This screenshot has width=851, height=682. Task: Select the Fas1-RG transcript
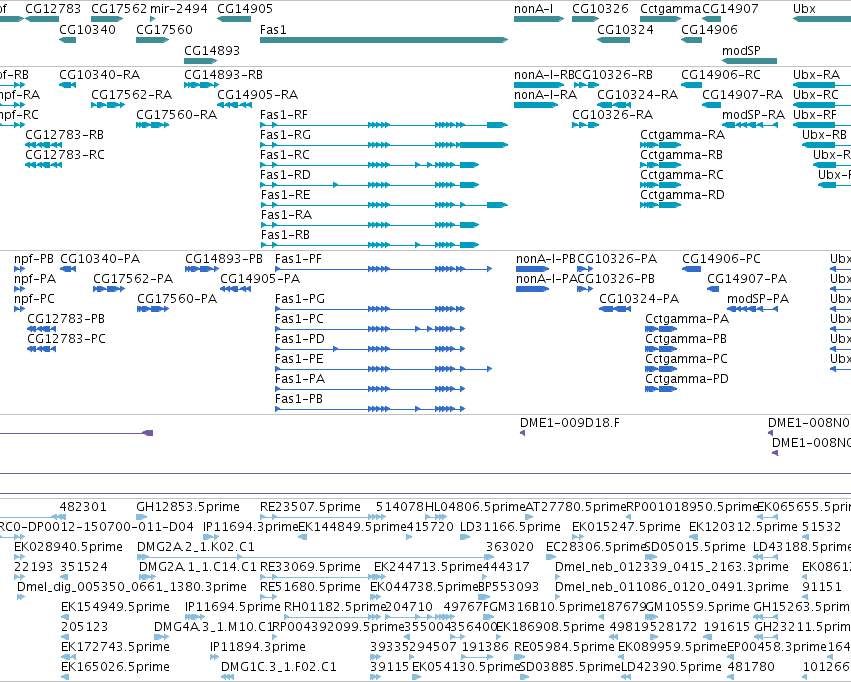384,145
